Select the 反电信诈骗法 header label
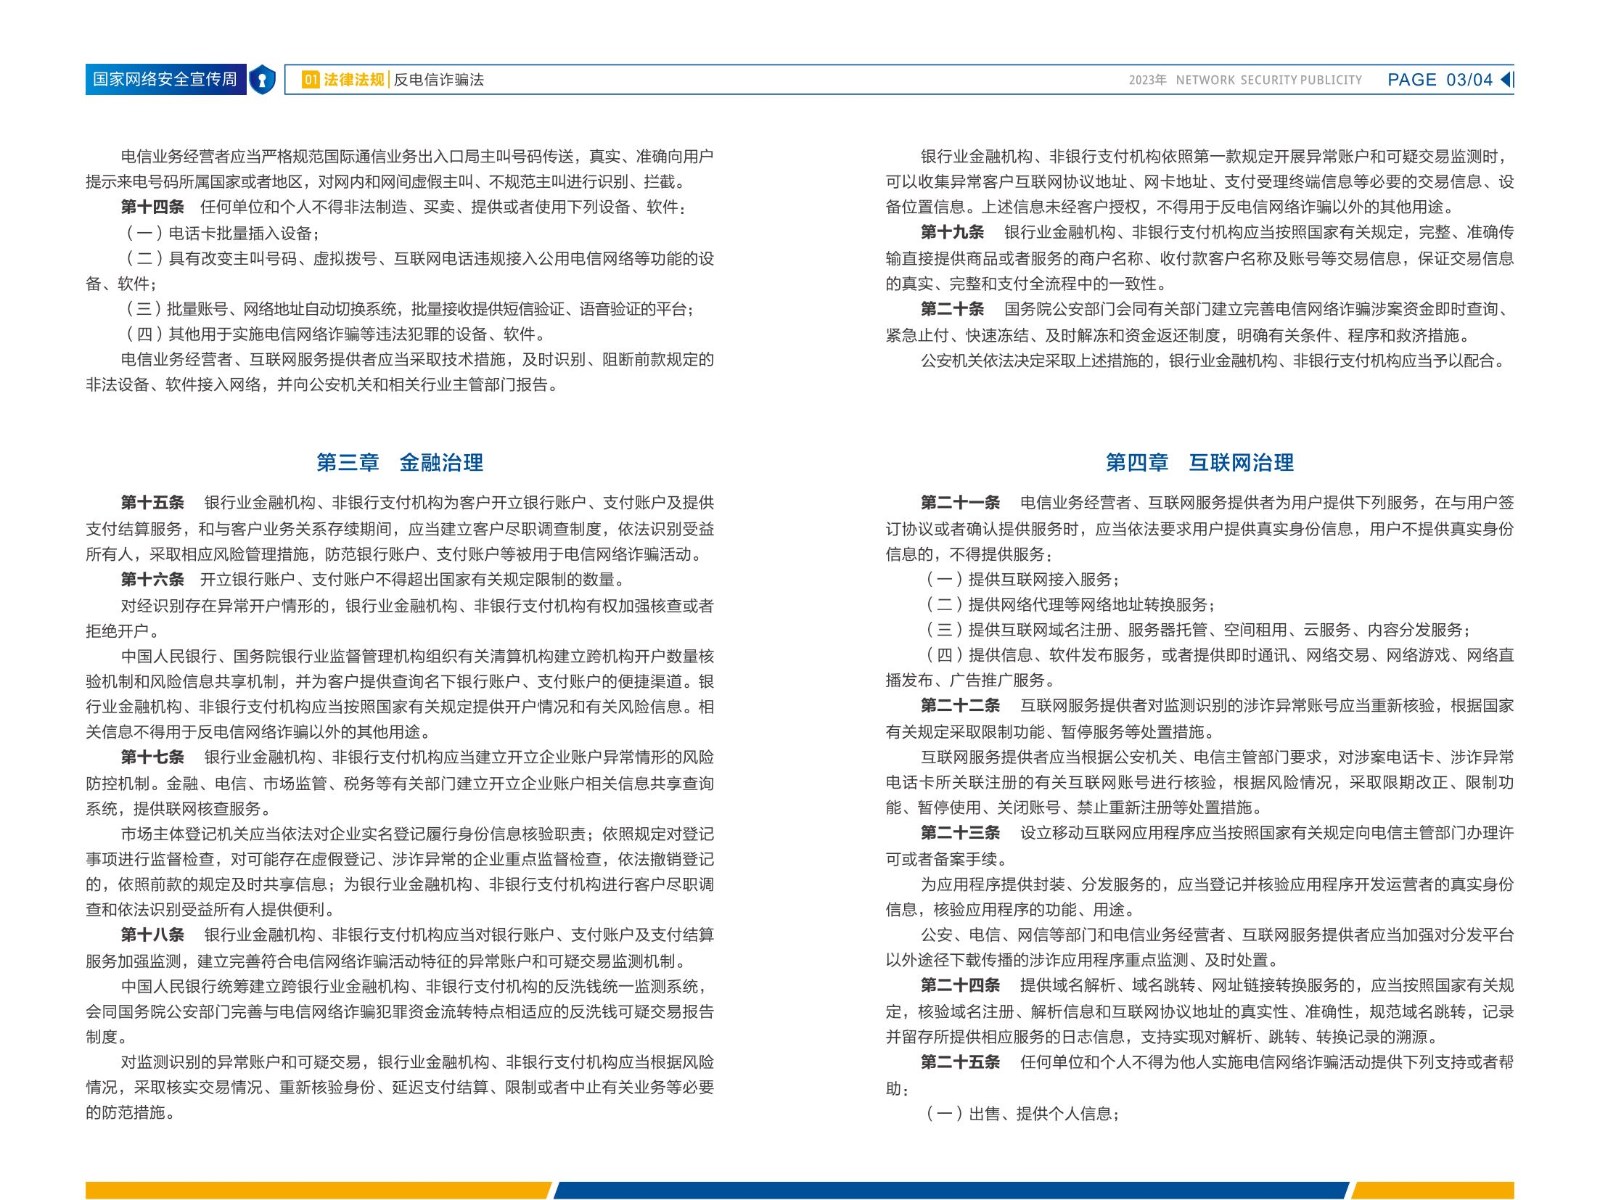This screenshot has width=1600, height=1200. pos(439,80)
